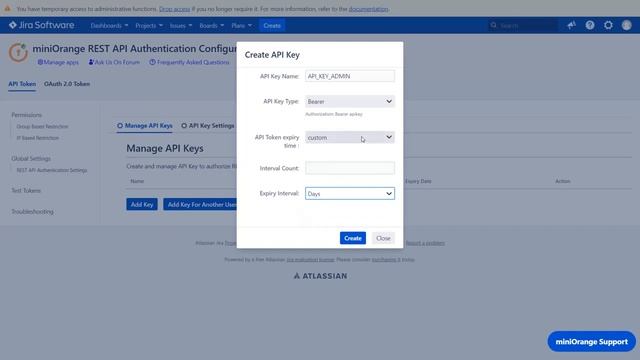Open the help question mark icon
This screenshot has width=640, height=360.
[x=590, y=25]
